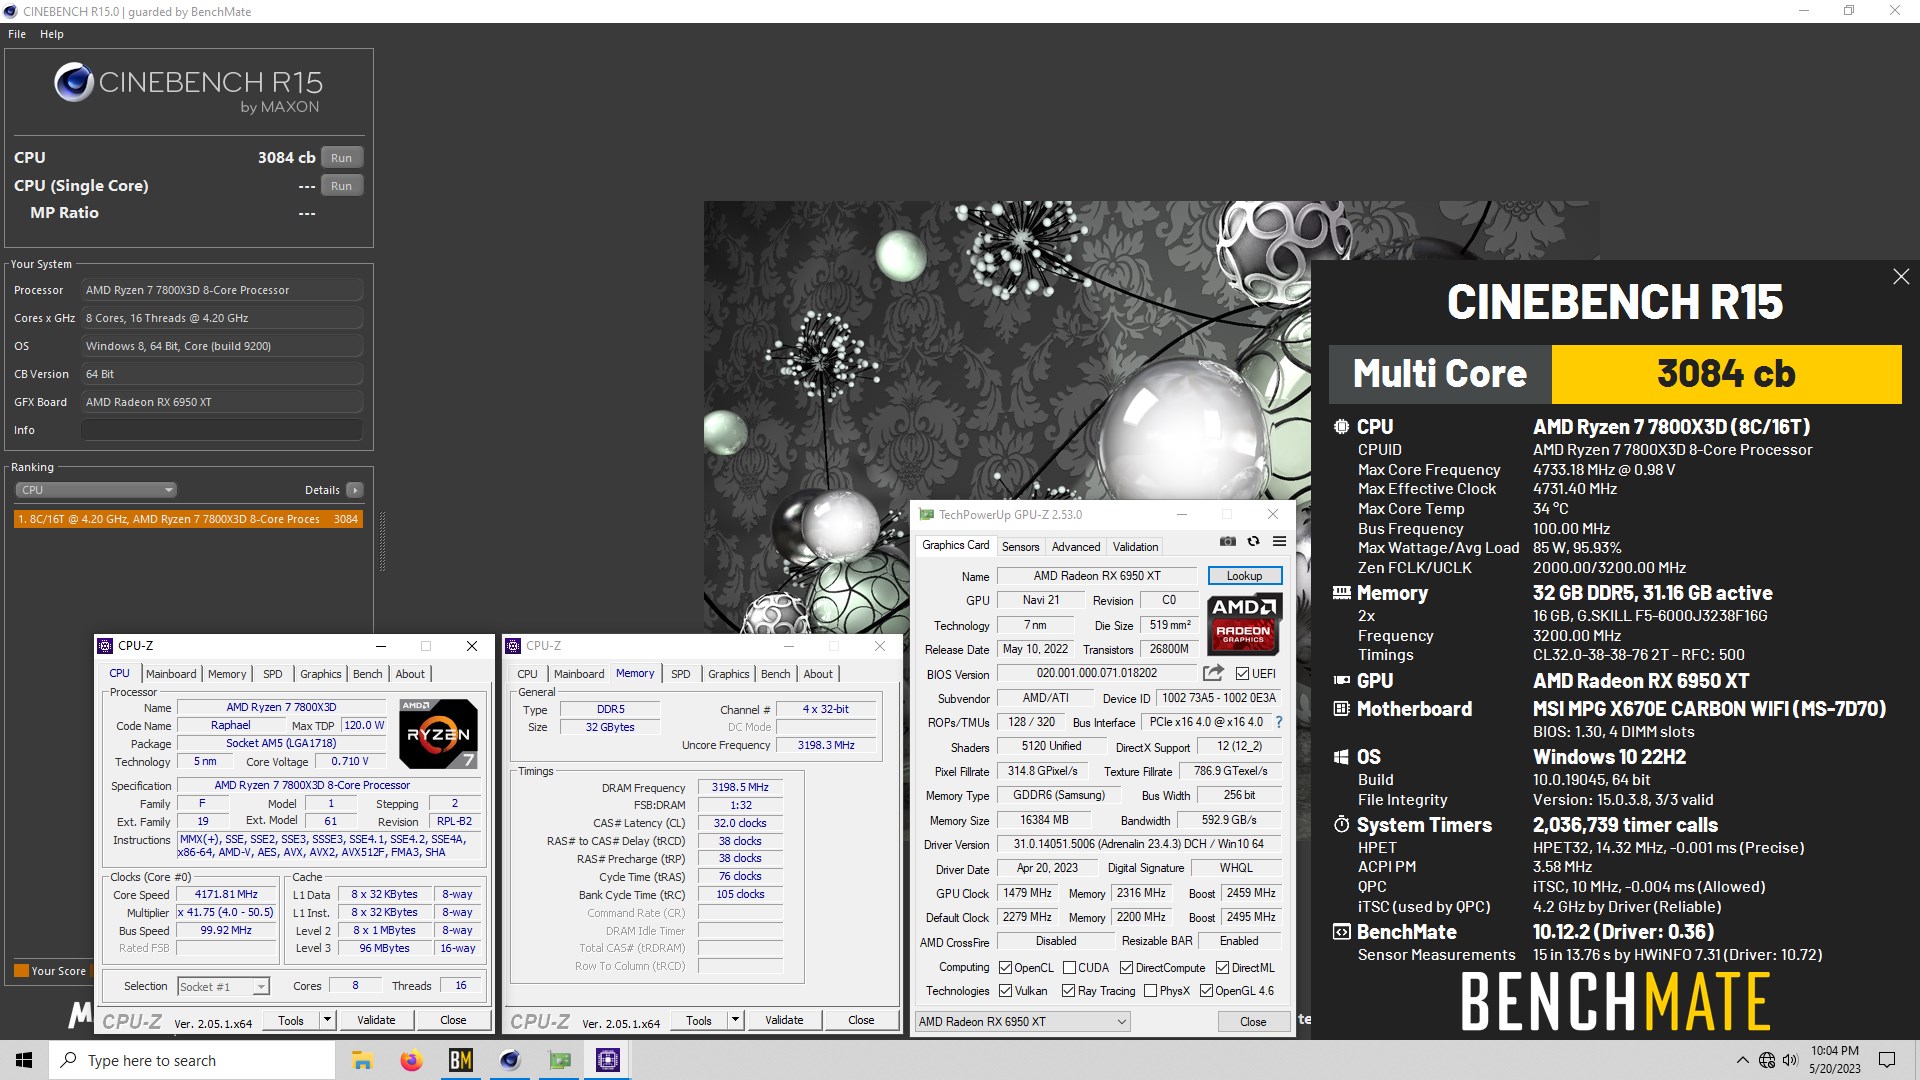Screen dimensions: 1920x1080
Task: Open the Validation tab in GPU-Z
Action: [1136, 547]
